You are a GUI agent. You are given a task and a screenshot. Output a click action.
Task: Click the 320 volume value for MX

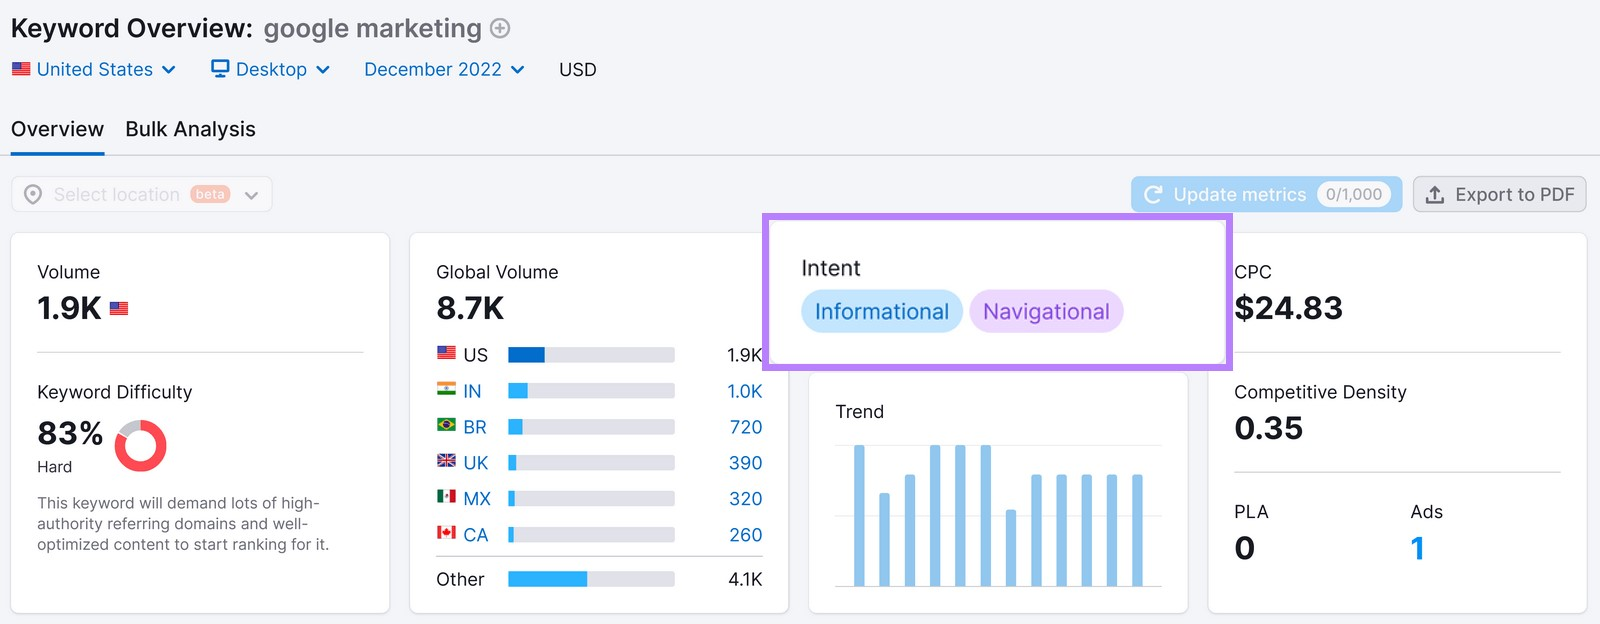[746, 499]
